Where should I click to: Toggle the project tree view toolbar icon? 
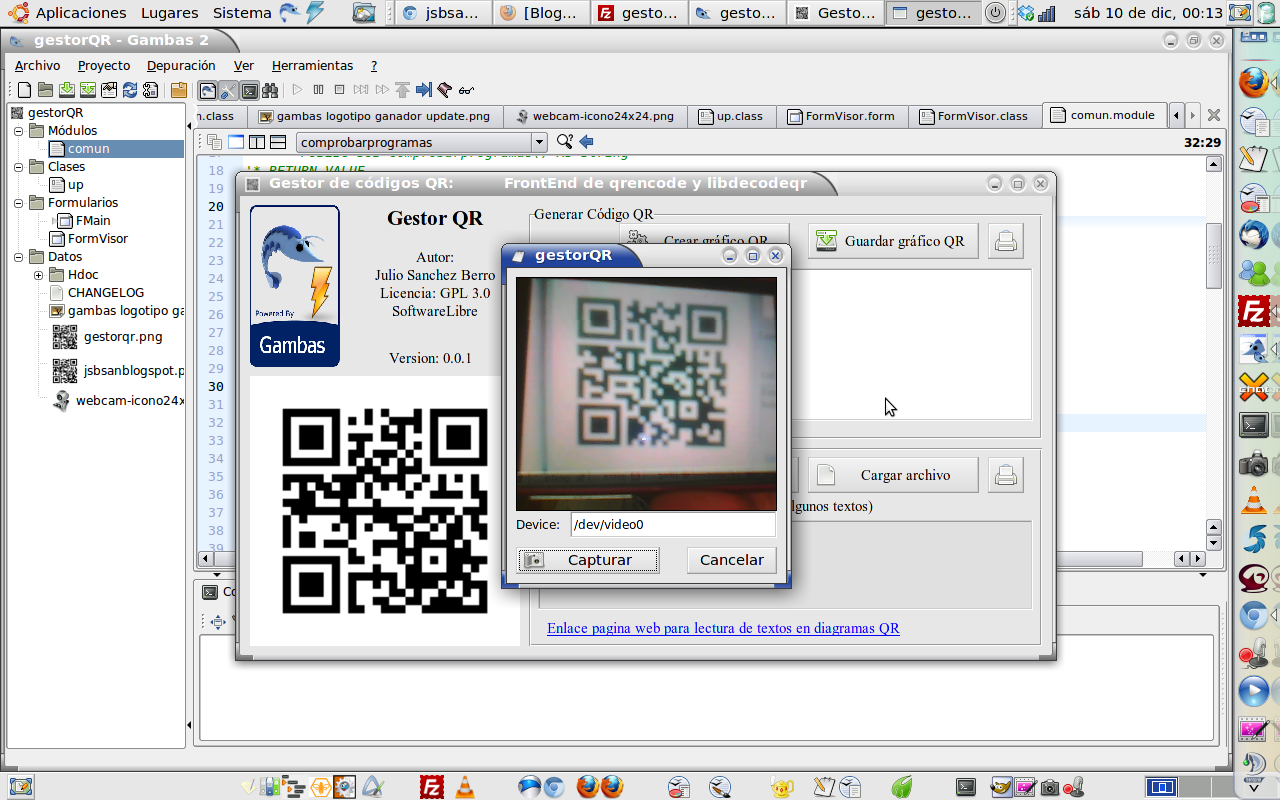pos(207,90)
